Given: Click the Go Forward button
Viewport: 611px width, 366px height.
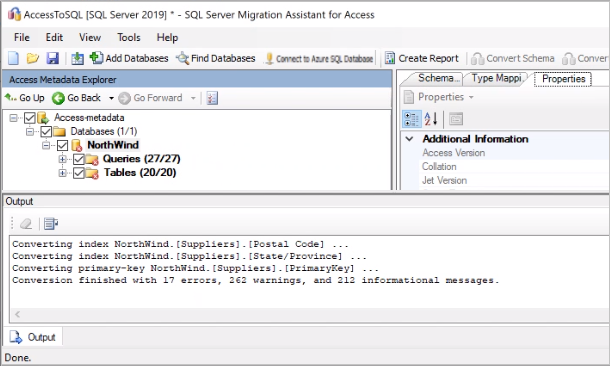Looking at the screenshot, I should click(150, 98).
